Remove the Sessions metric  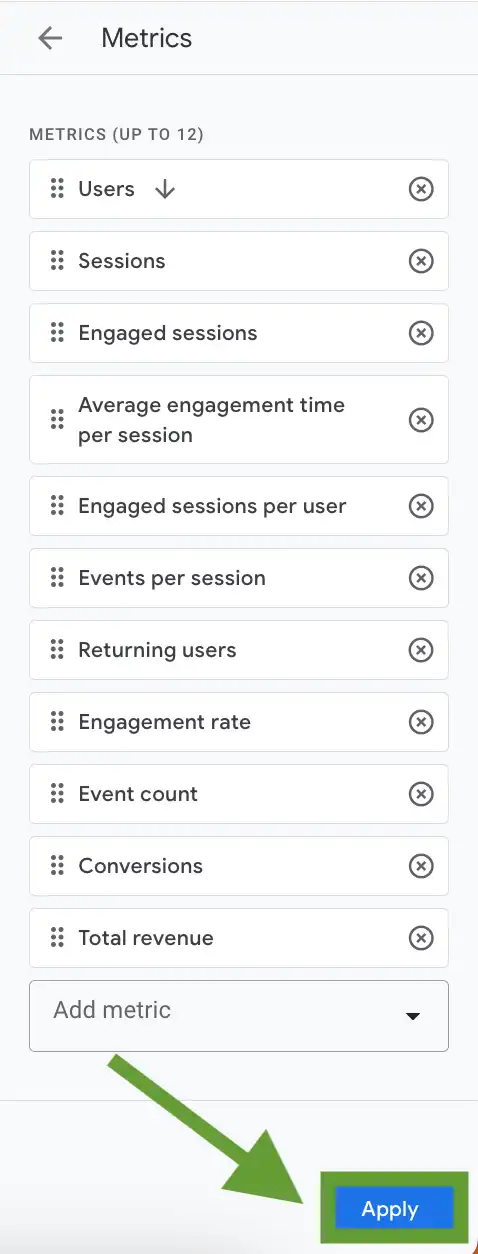click(x=421, y=261)
